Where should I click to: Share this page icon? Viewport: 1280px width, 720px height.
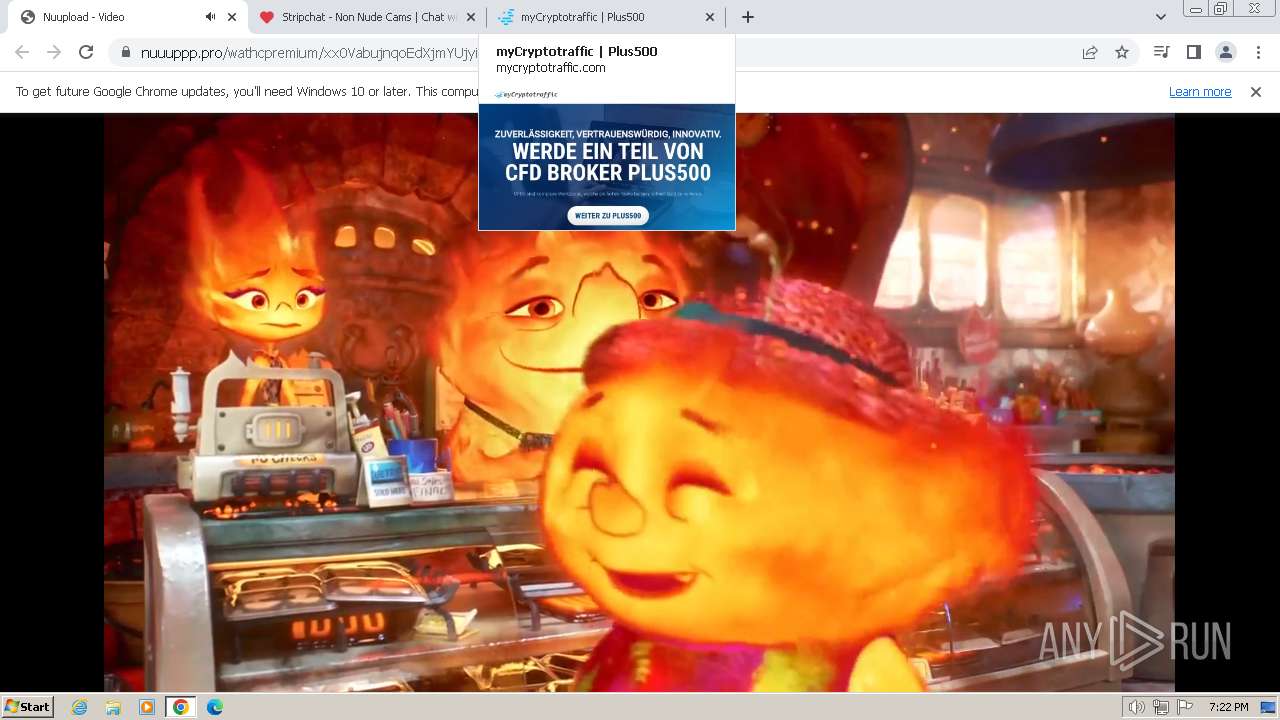tap(1090, 52)
